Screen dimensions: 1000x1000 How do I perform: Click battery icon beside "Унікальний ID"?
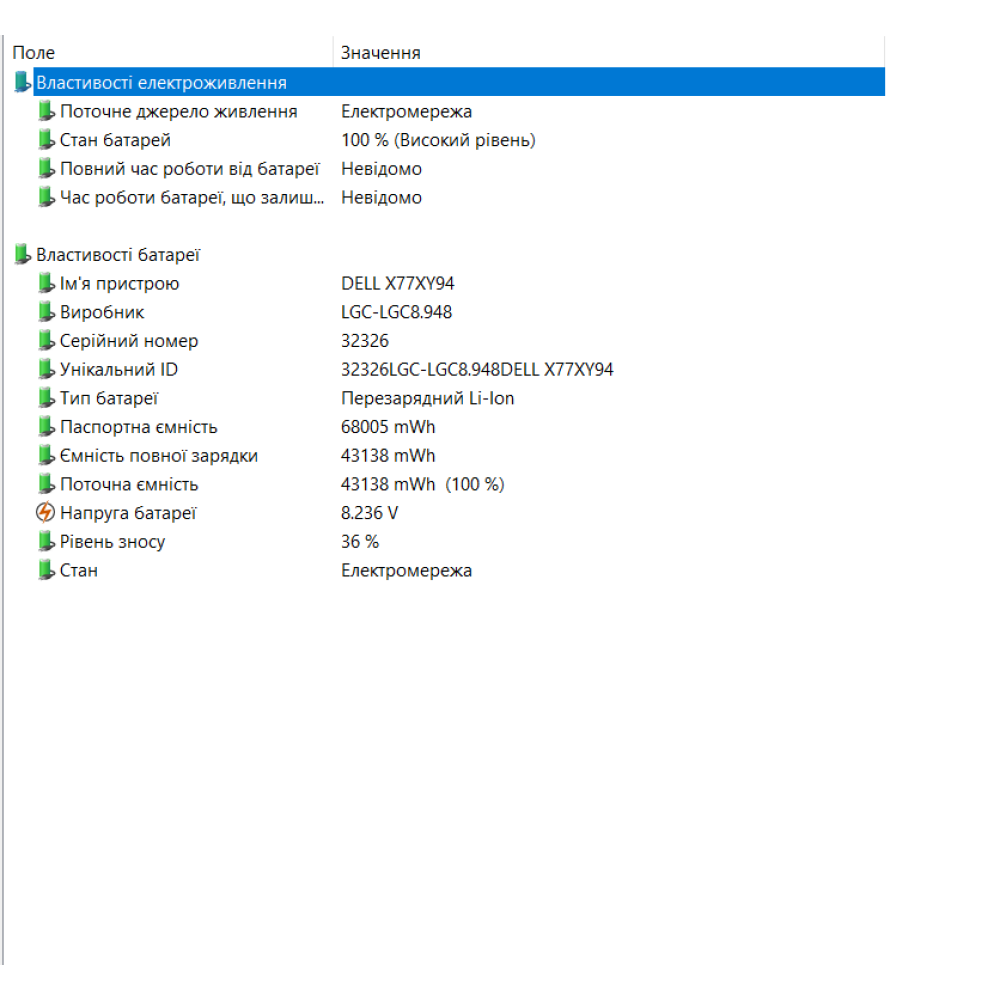45,369
